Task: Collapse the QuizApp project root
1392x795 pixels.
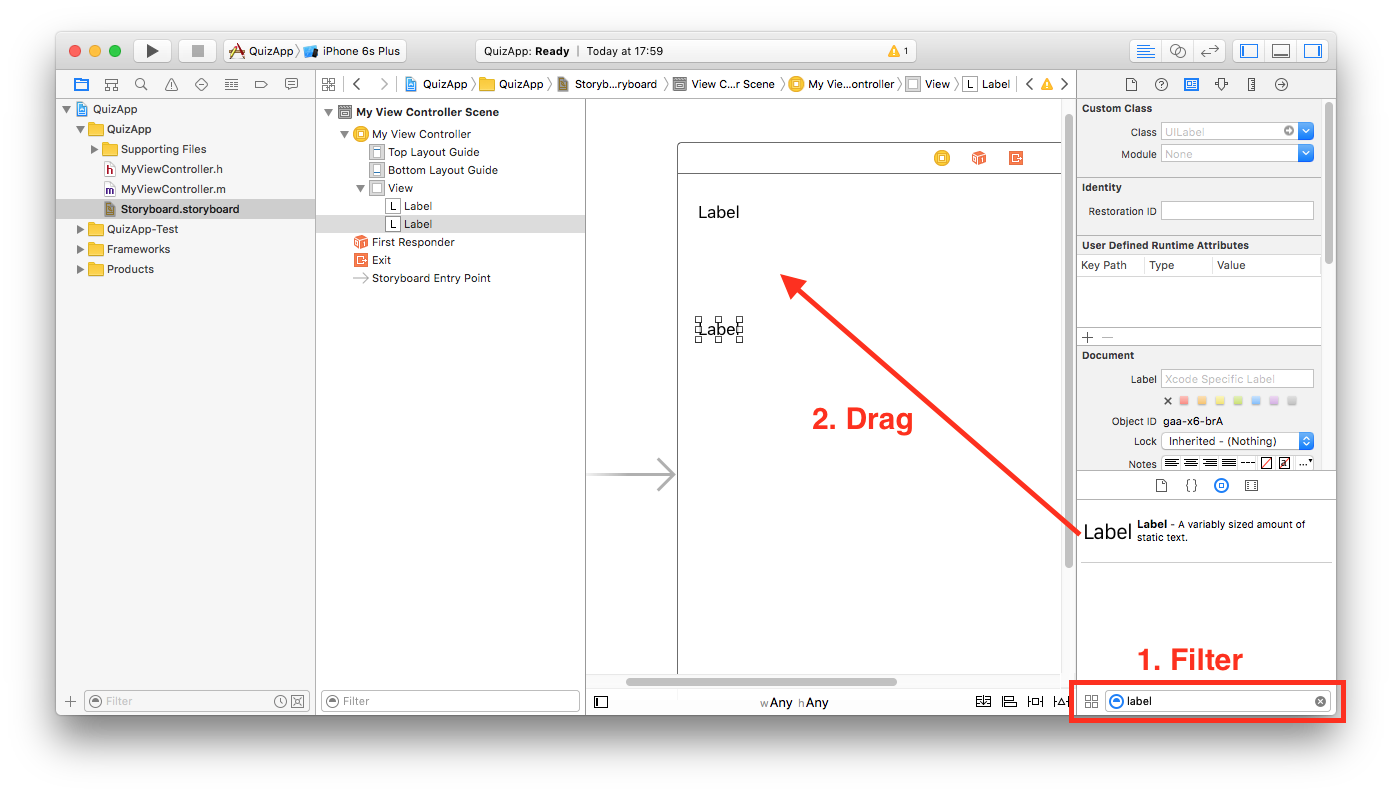Action: click(x=67, y=109)
